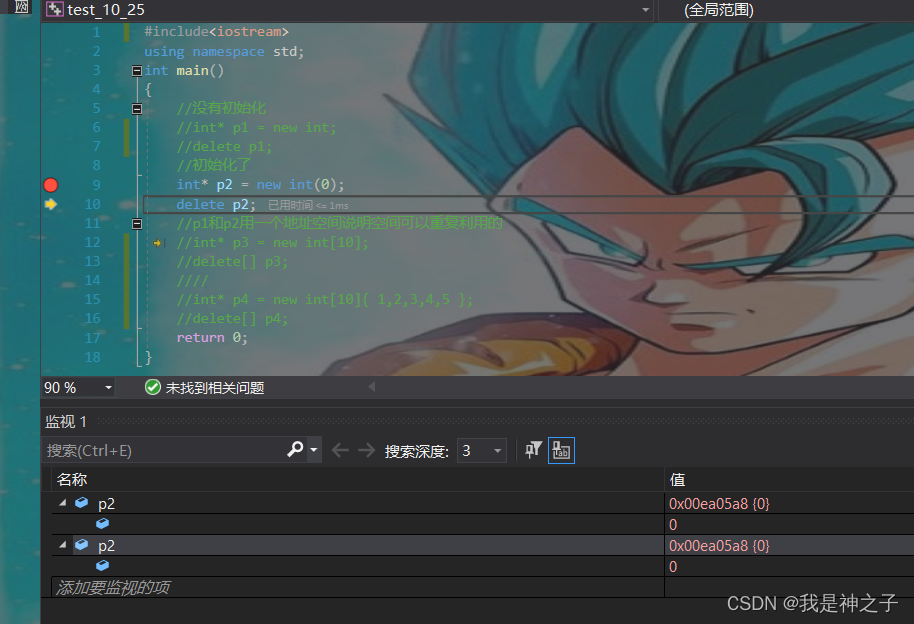The image size is (914, 624).
Task: Click the child cube icon under the second p2
Action: click(x=103, y=566)
